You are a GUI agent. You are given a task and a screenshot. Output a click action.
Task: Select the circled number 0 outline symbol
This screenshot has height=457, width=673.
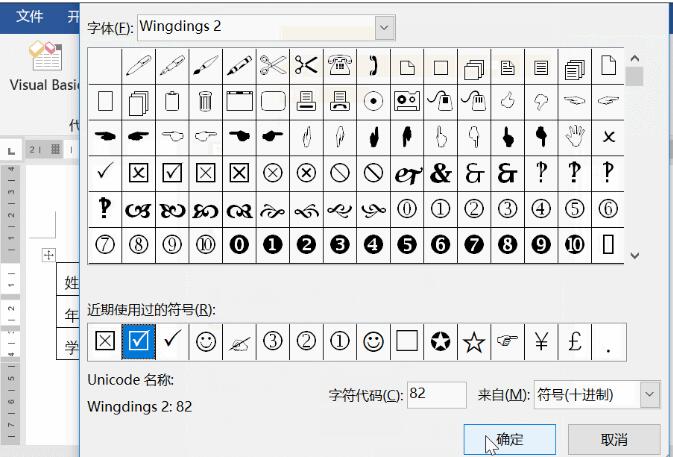click(x=407, y=209)
